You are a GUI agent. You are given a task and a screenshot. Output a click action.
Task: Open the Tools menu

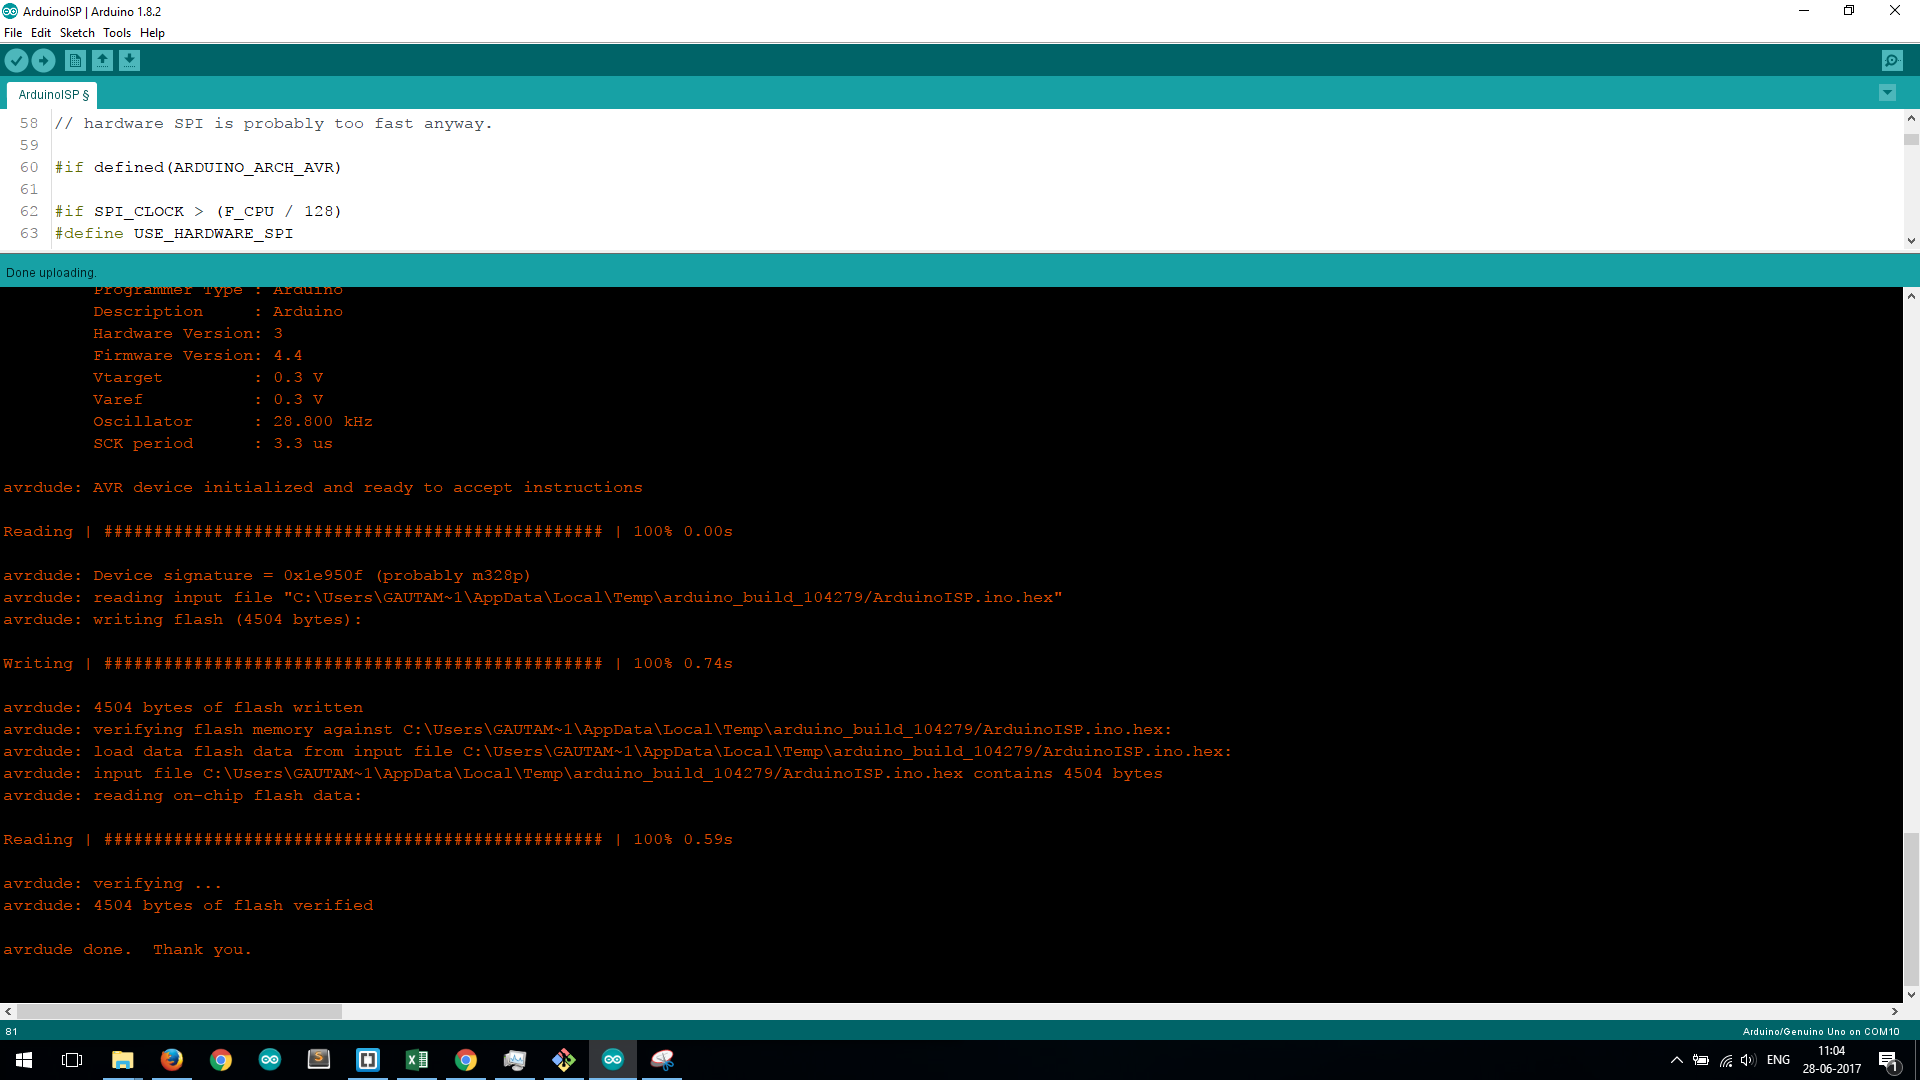(117, 33)
